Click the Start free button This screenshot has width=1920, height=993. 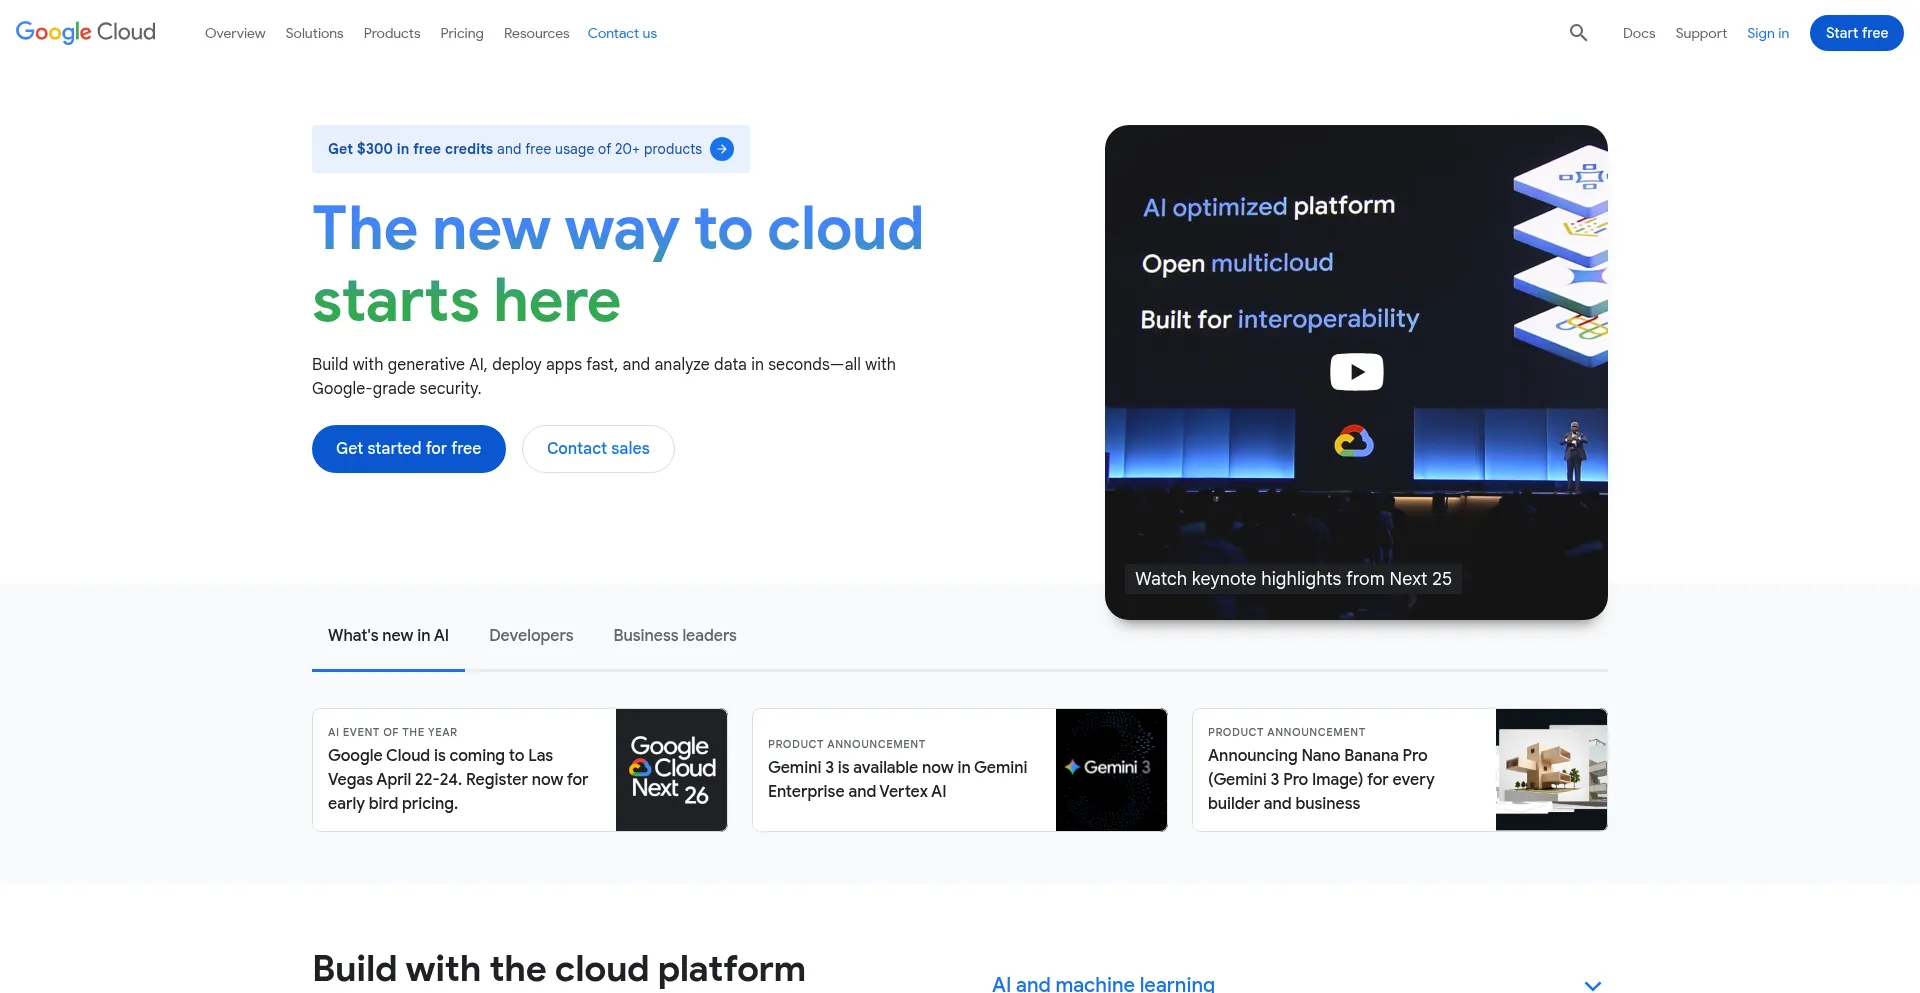point(1857,32)
